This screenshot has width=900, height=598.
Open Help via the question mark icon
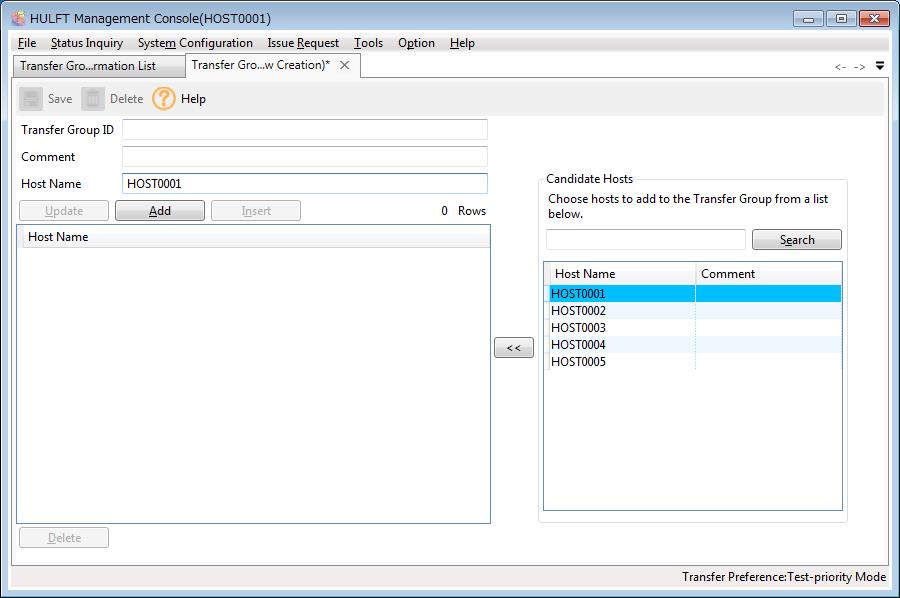[164, 99]
